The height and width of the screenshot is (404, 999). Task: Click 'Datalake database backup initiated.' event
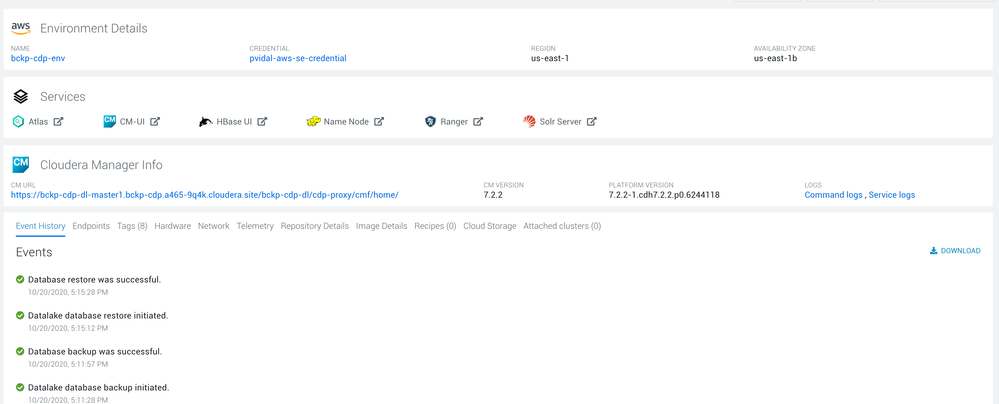[99, 387]
